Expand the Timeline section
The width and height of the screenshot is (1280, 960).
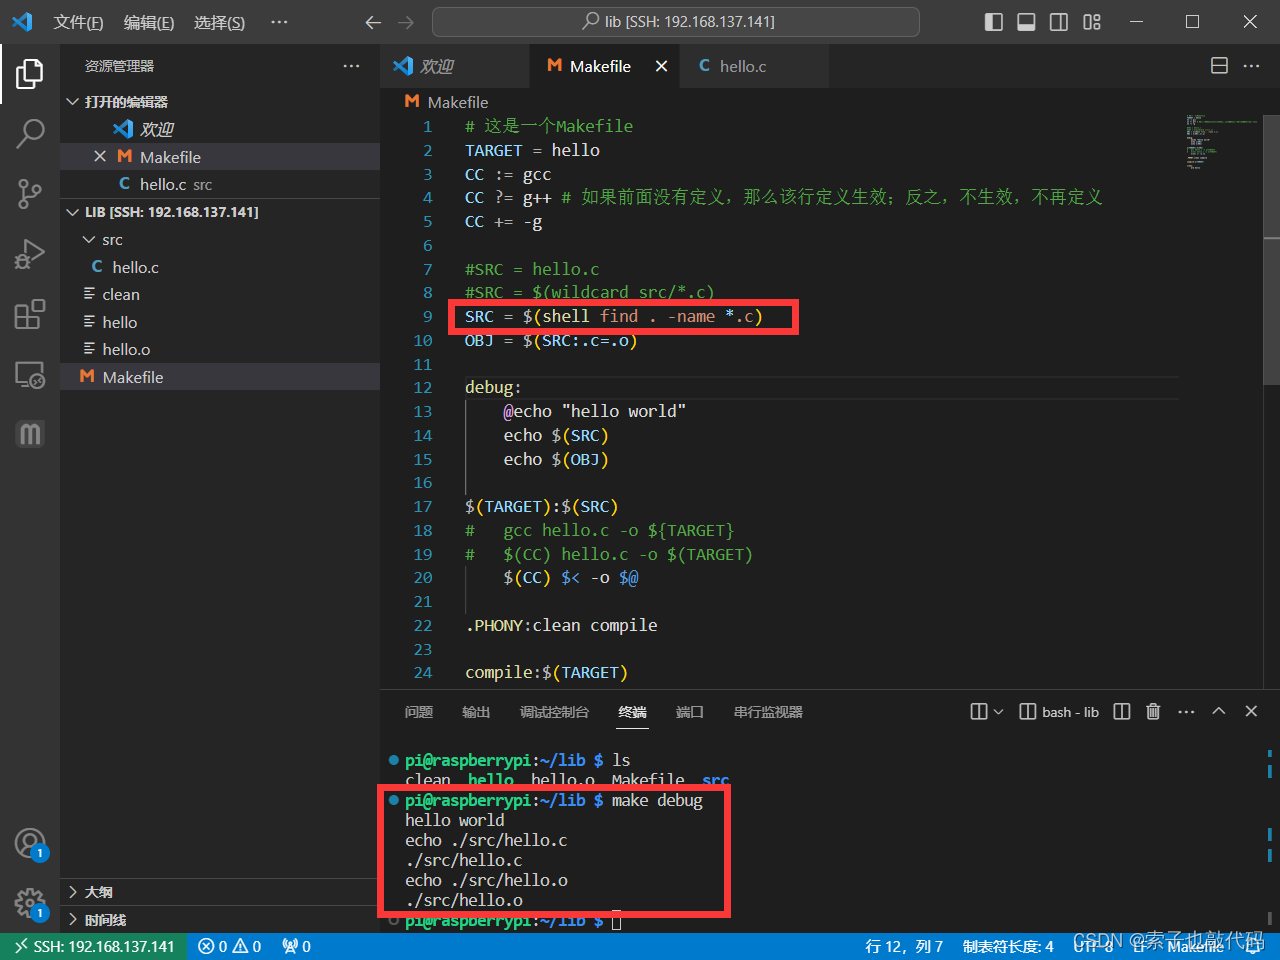pyautogui.click(x=219, y=920)
